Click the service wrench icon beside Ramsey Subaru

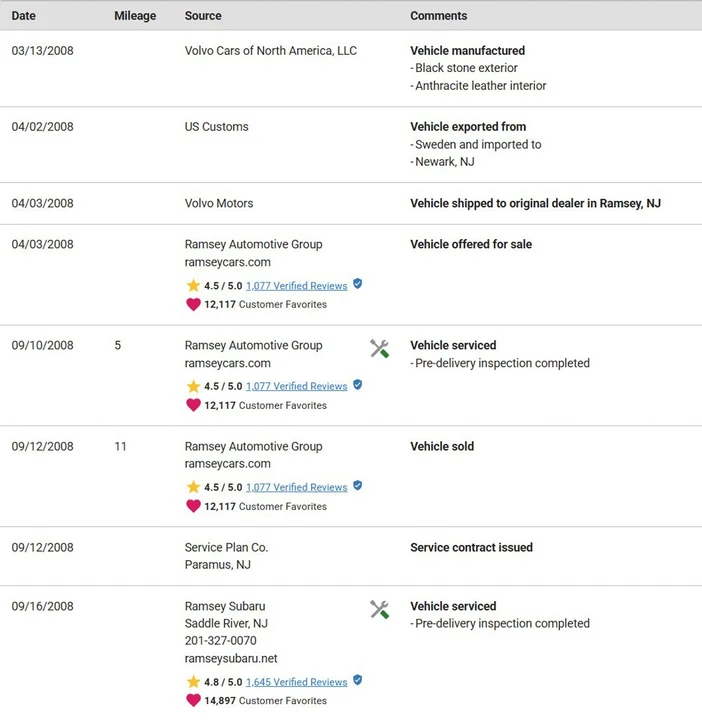[x=379, y=609]
